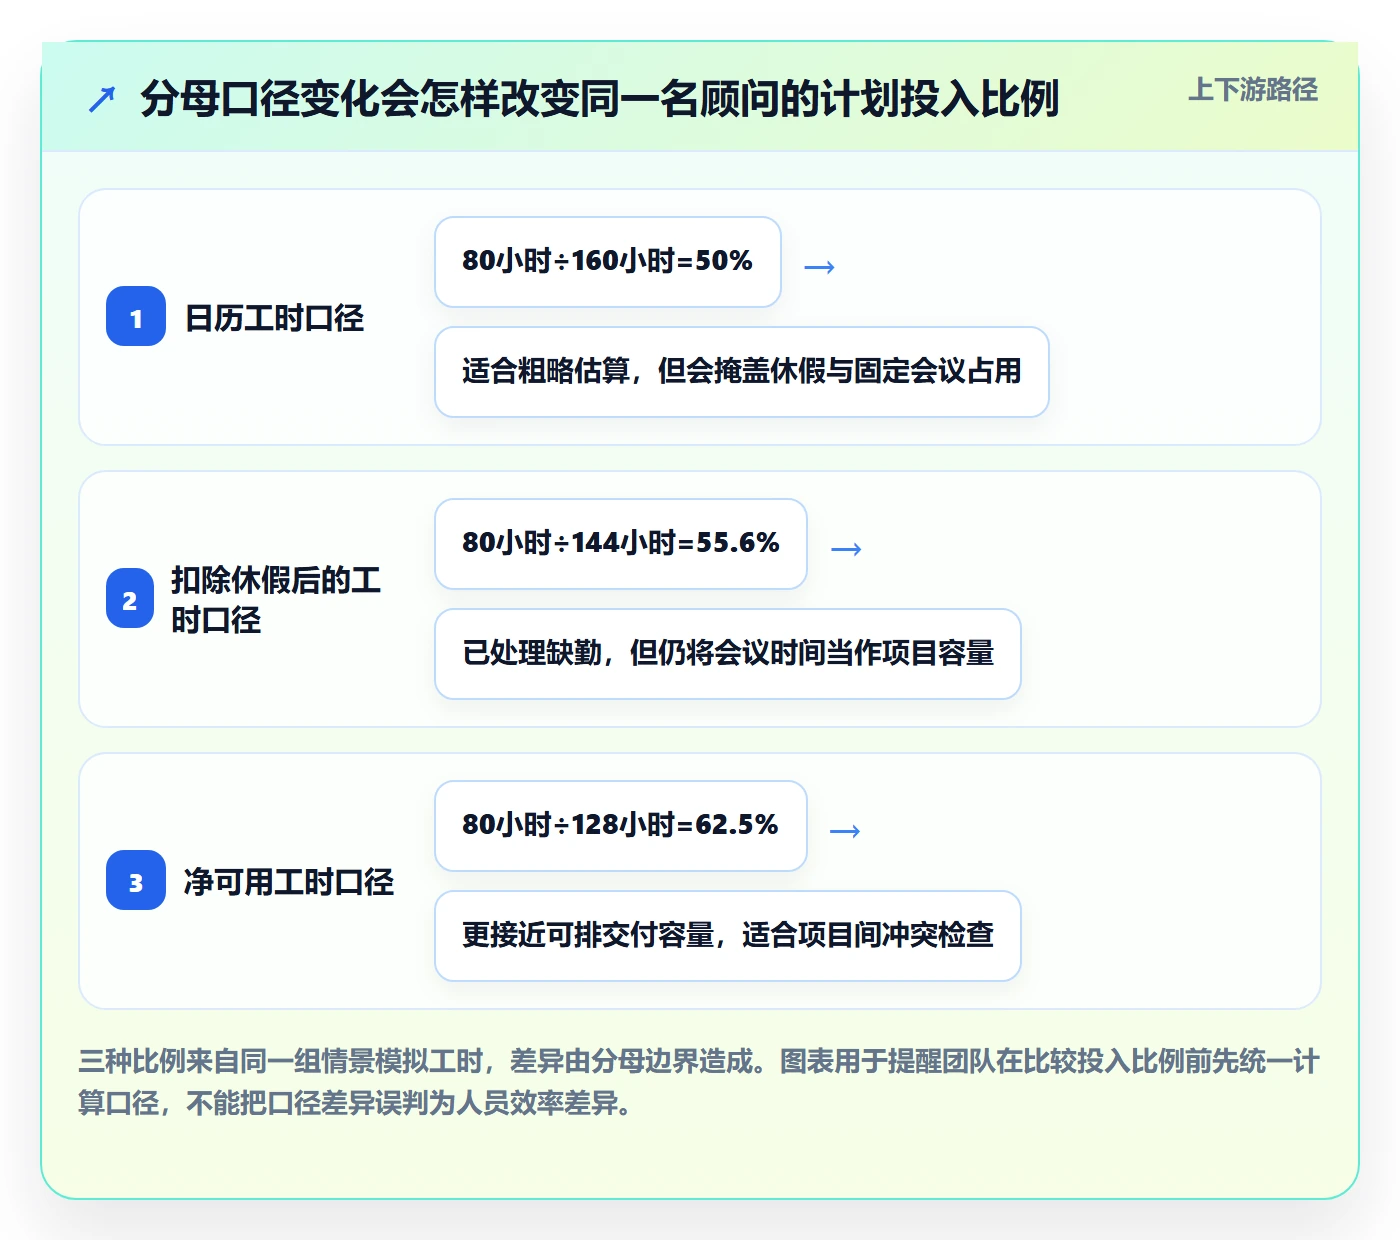Click the arrow next to the 55.6% formula
This screenshot has width=1400, height=1240.
(x=846, y=549)
